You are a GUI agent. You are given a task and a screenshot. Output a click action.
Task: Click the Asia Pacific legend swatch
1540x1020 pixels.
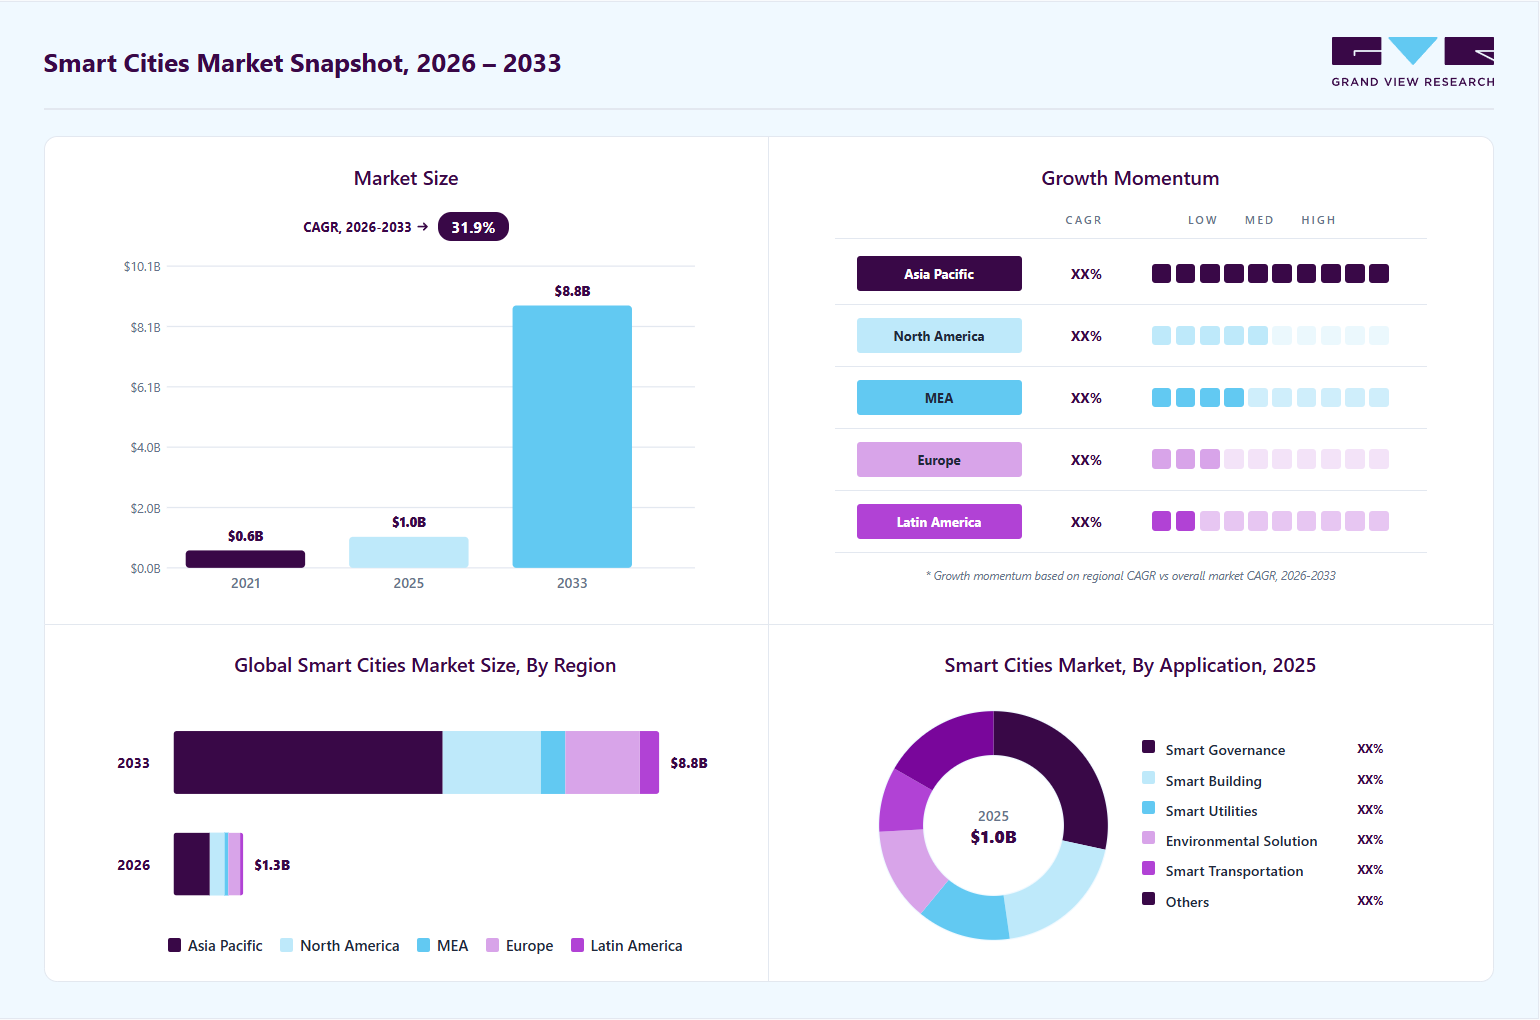coord(175,945)
